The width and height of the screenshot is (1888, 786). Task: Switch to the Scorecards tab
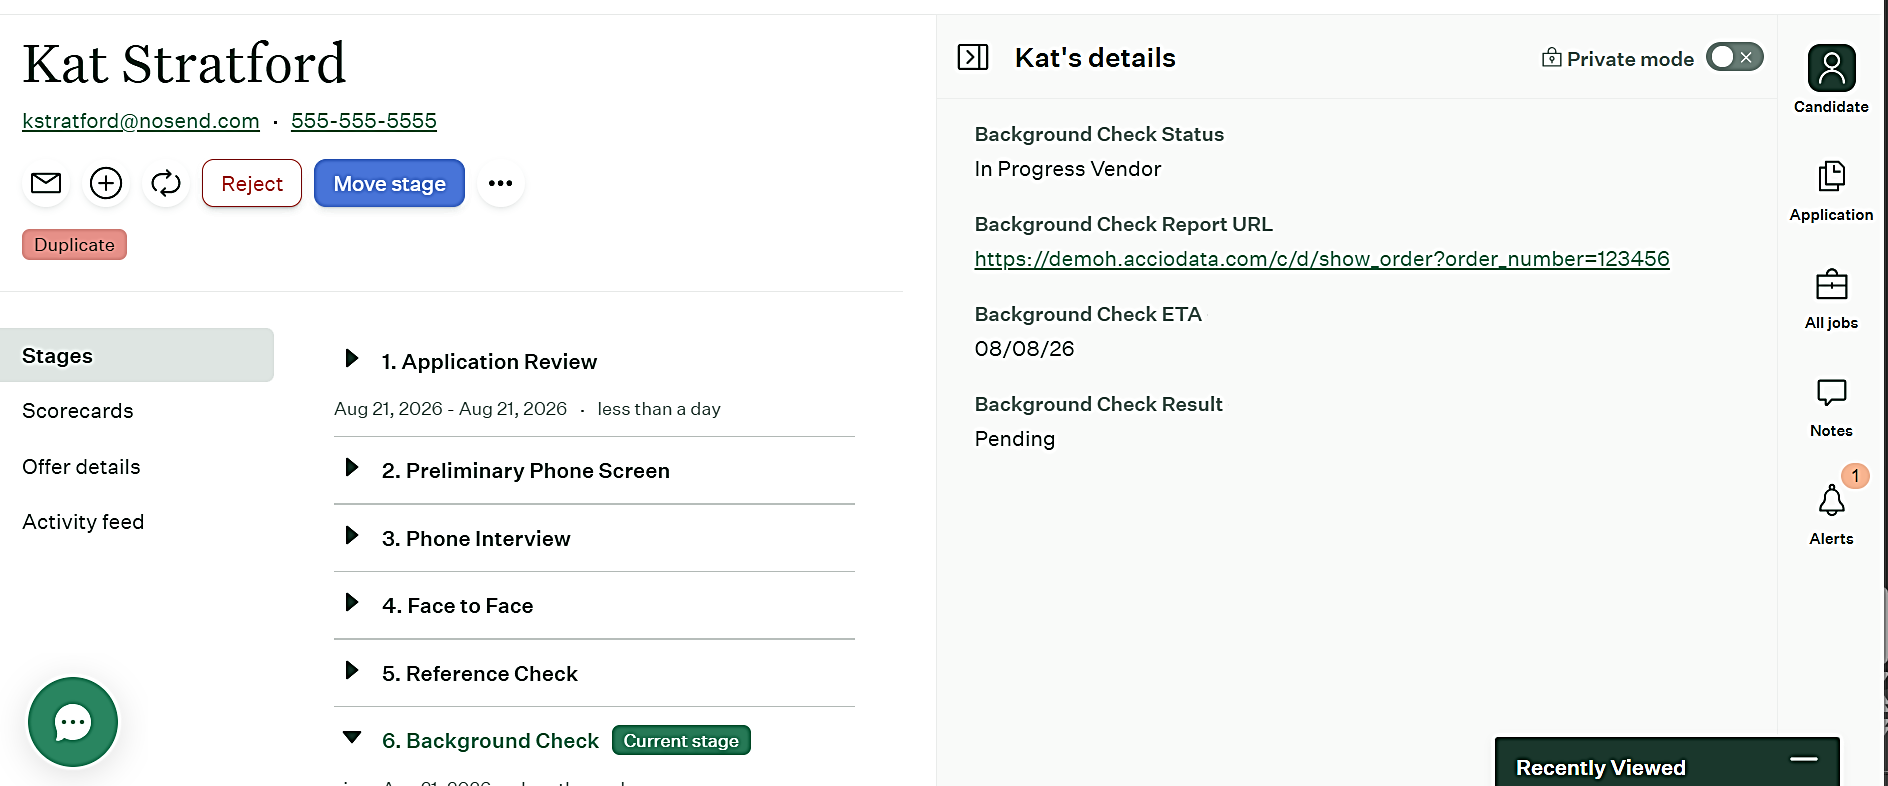pyautogui.click(x=78, y=411)
